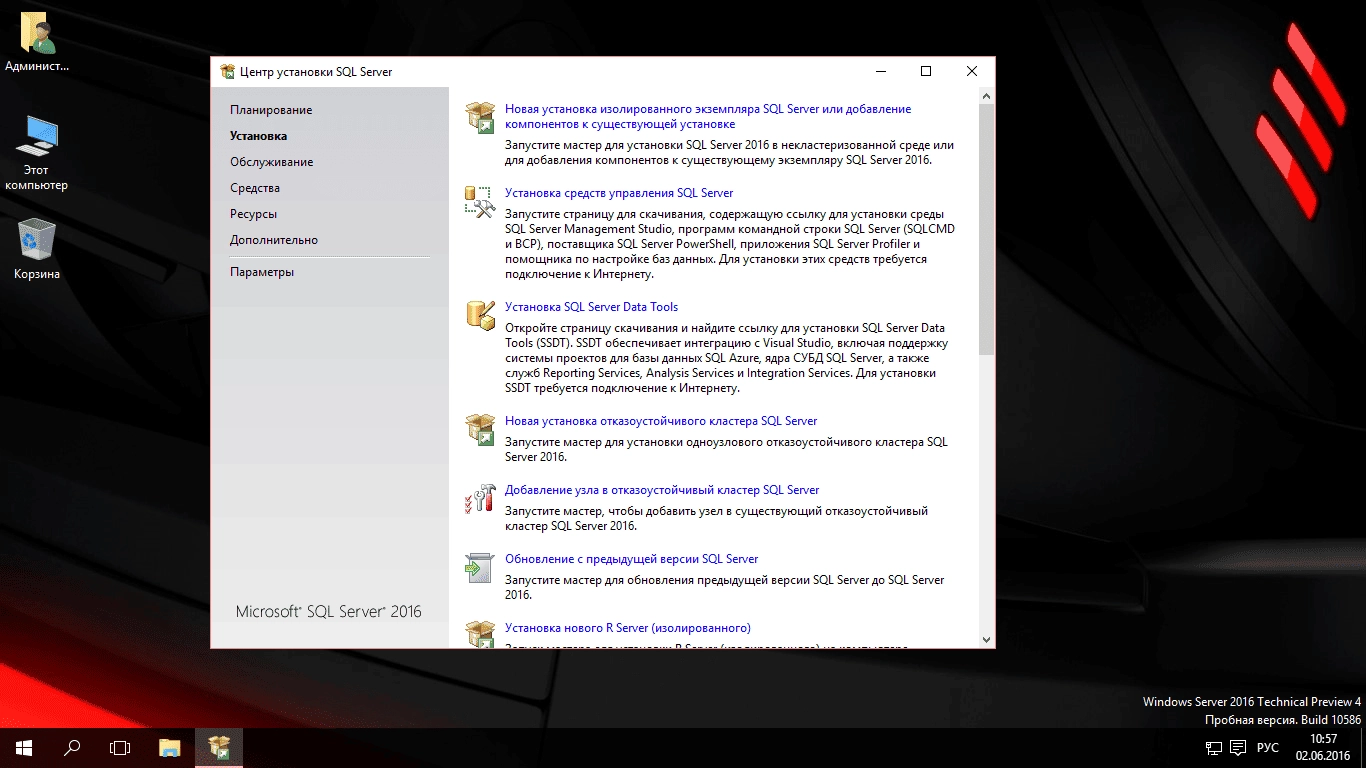Screen dimensions: 1366x768
Task: Click the taskbar search magnifier icon
Action: pos(72,748)
